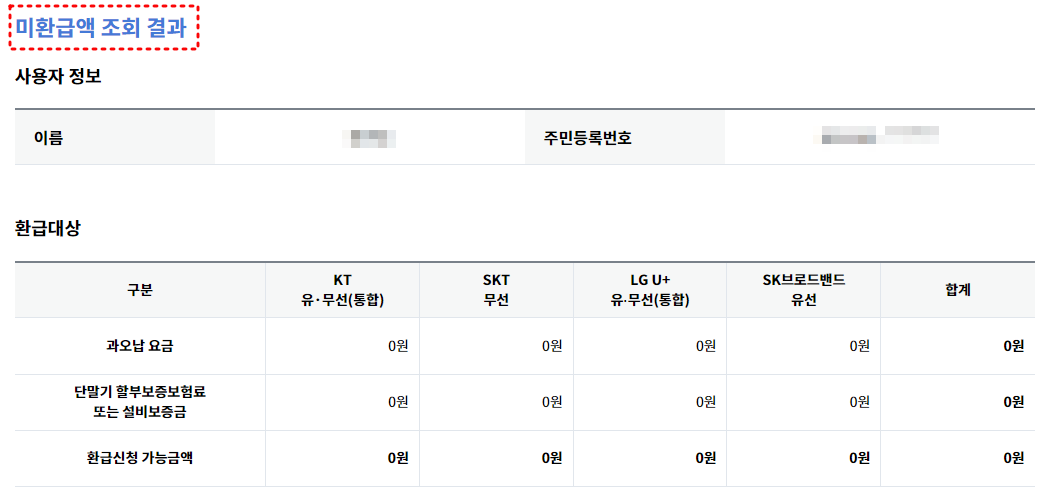Select the 사용자 정보 section title
Screen dimensions: 1042x495
click(x=58, y=76)
